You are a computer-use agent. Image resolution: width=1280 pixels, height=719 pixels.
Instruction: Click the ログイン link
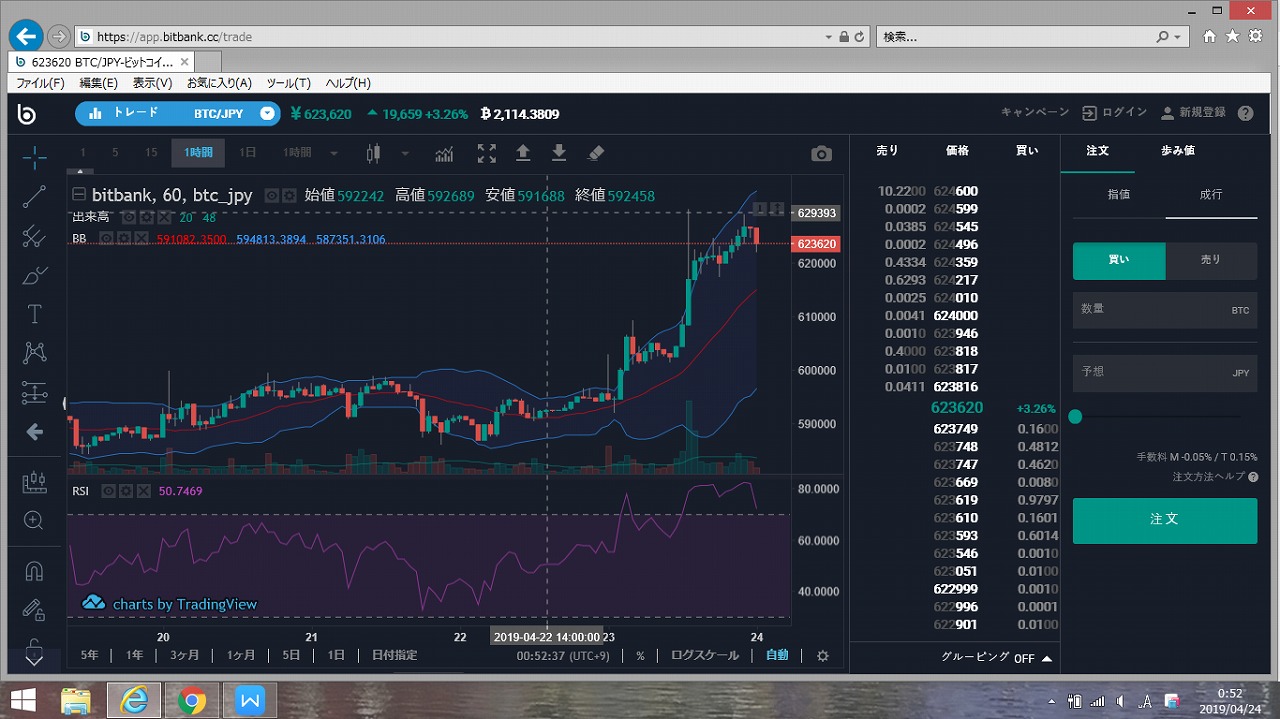click(1115, 113)
